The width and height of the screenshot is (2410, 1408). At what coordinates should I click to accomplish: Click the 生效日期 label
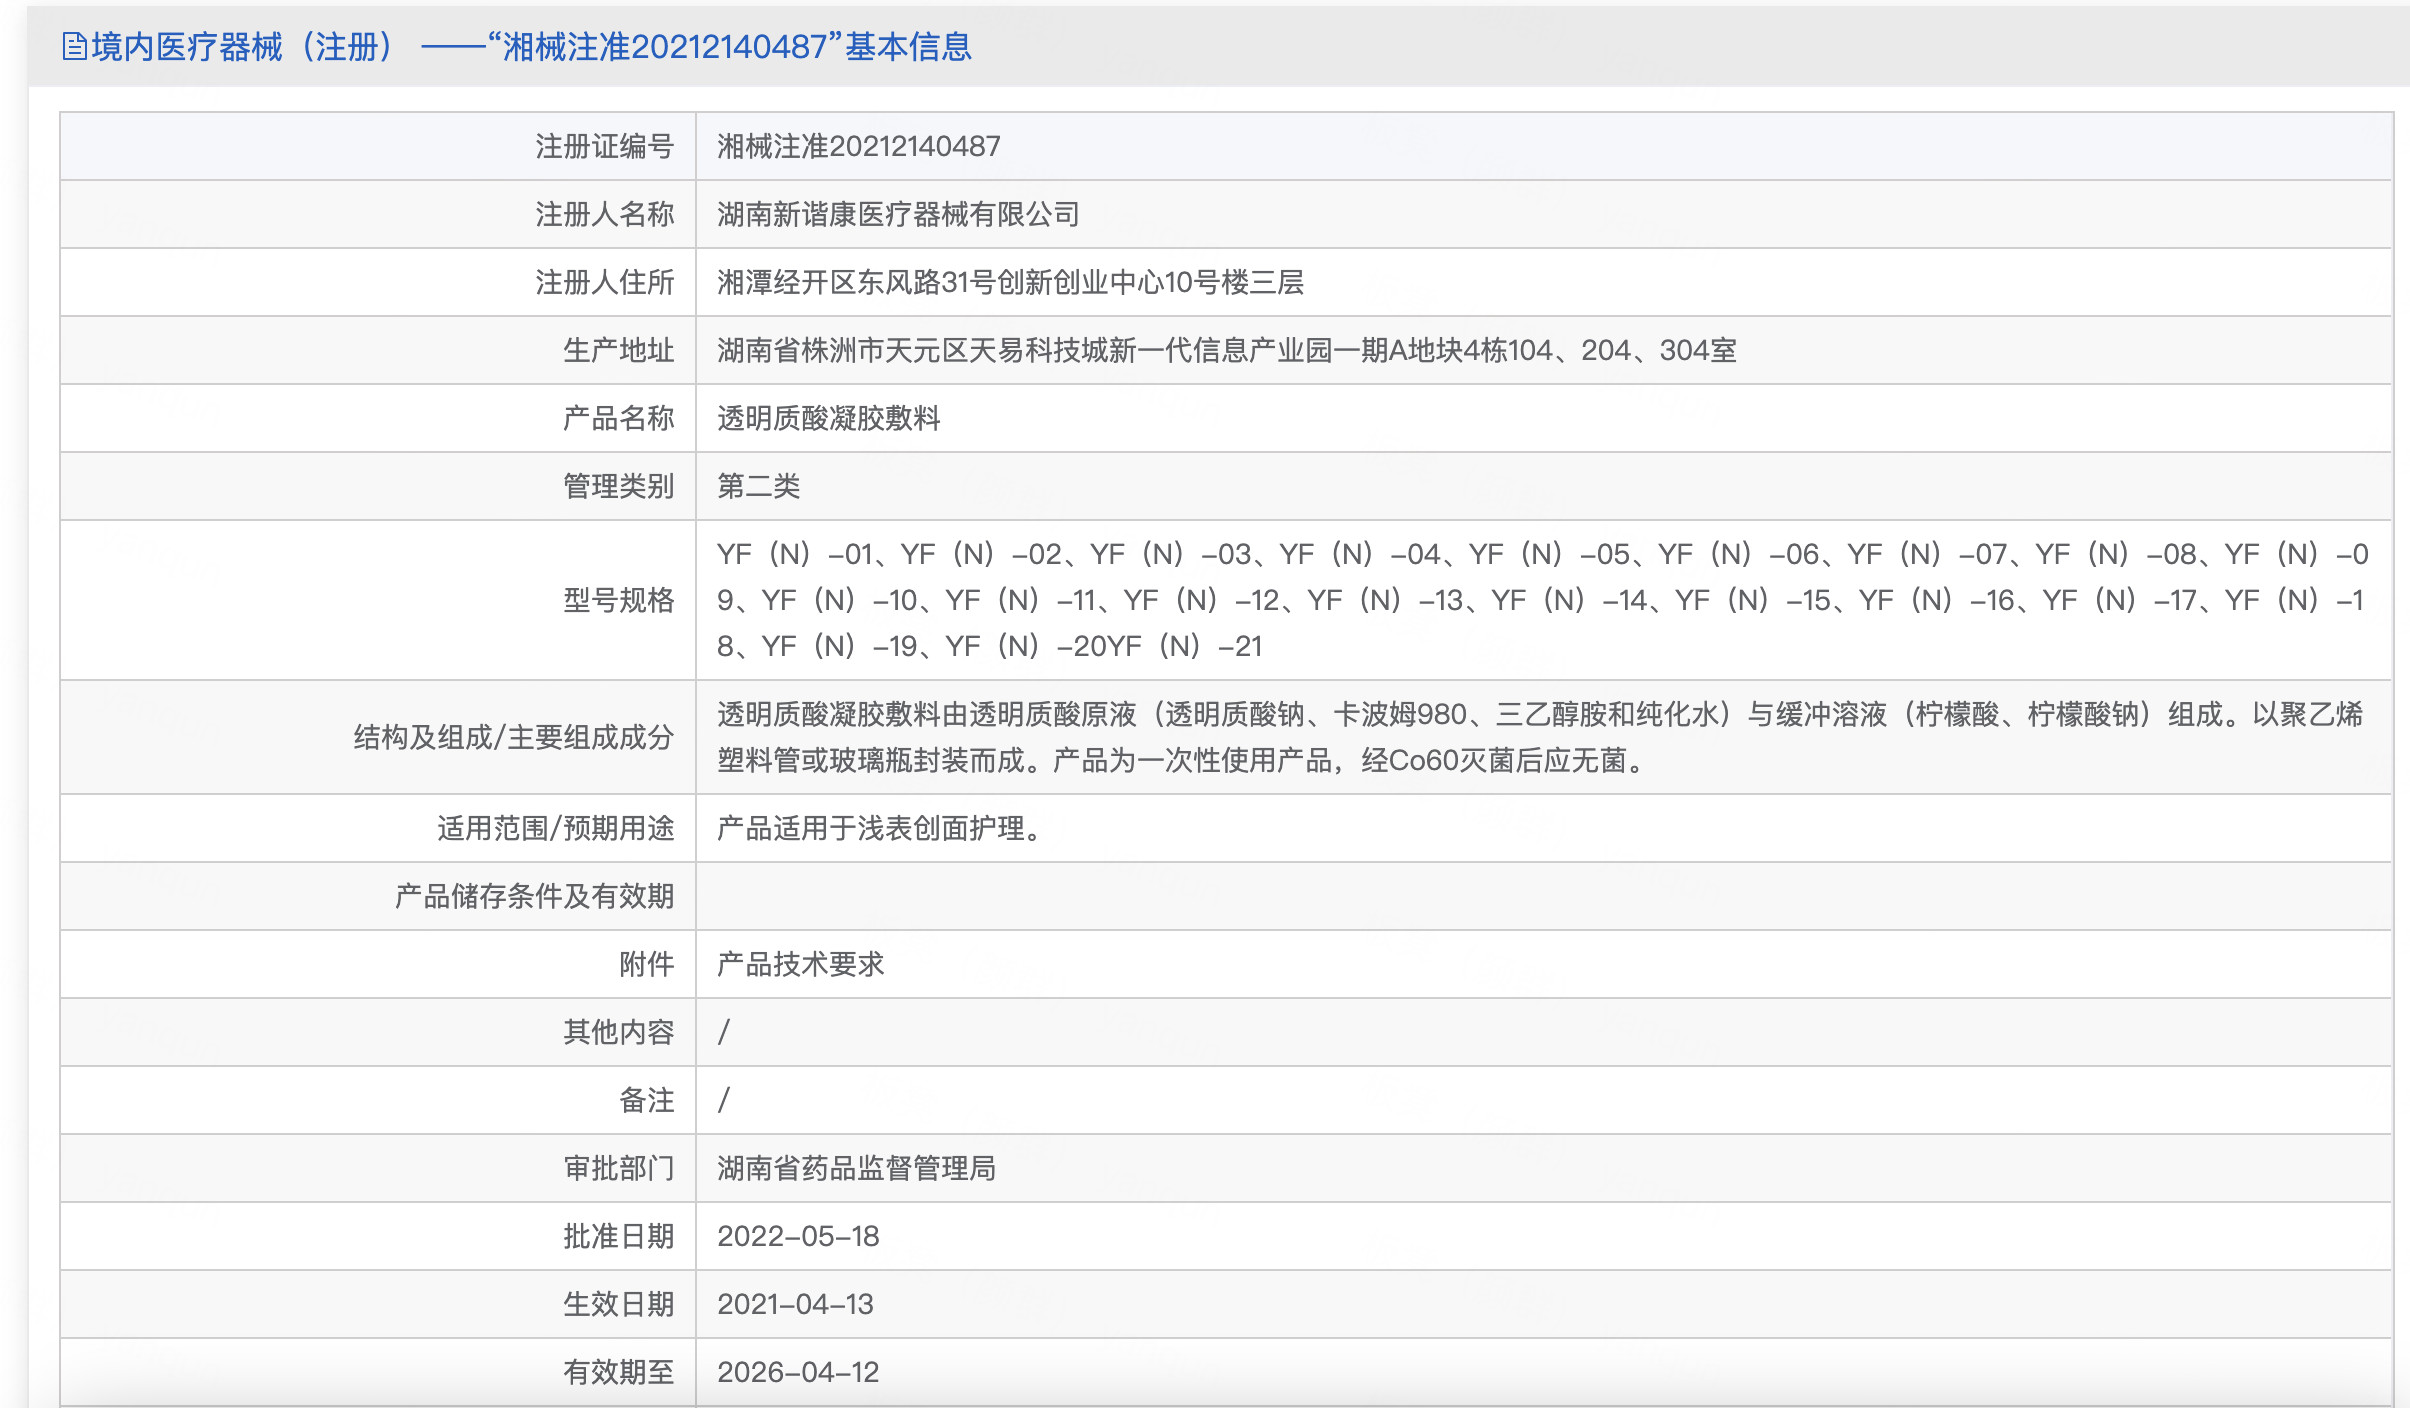tap(618, 1304)
